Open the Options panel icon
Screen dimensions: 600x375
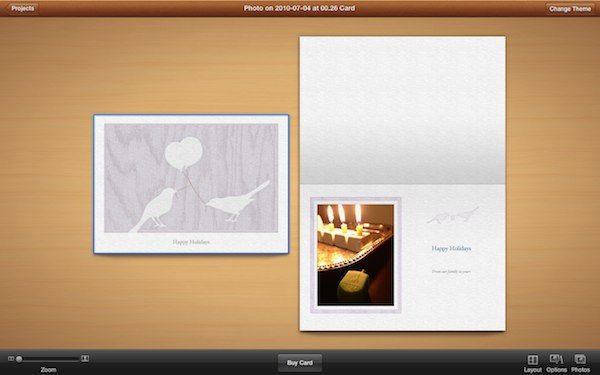coord(556,360)
